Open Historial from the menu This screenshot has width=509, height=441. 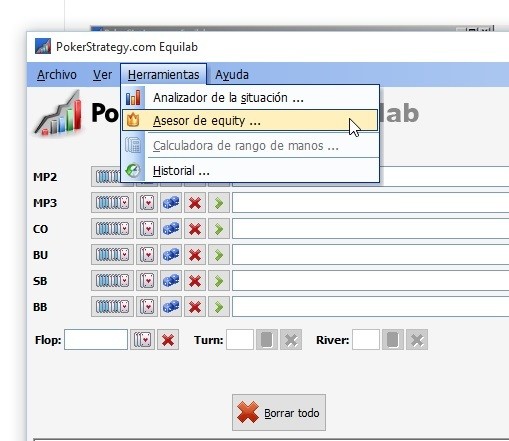pos(250,171)
